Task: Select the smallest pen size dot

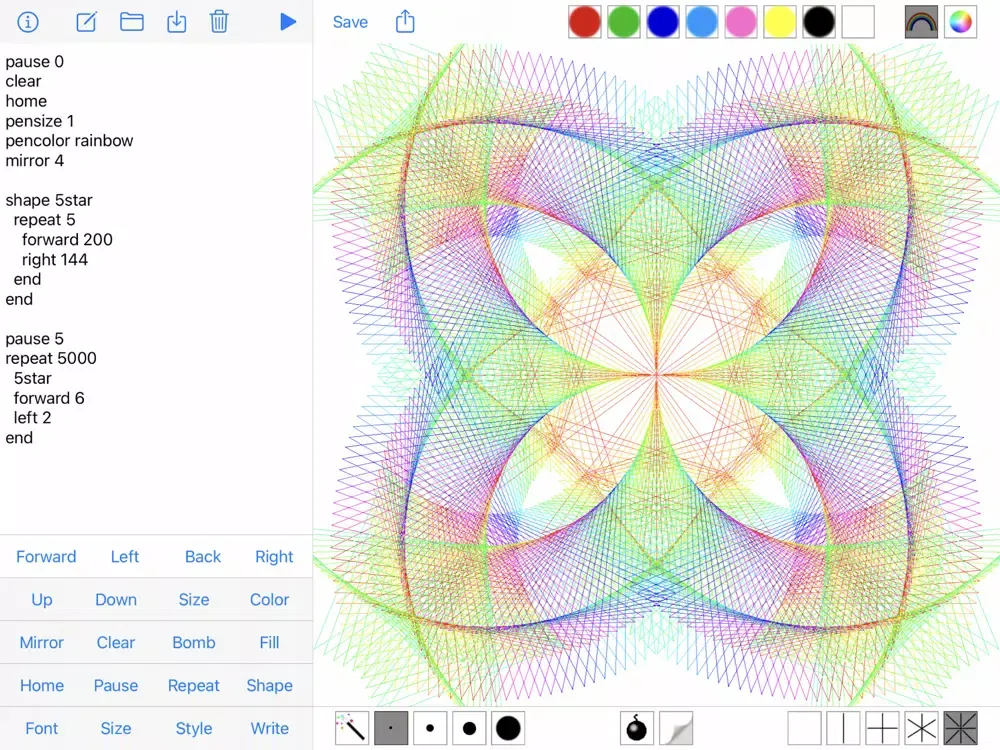Action: (391, 728)
